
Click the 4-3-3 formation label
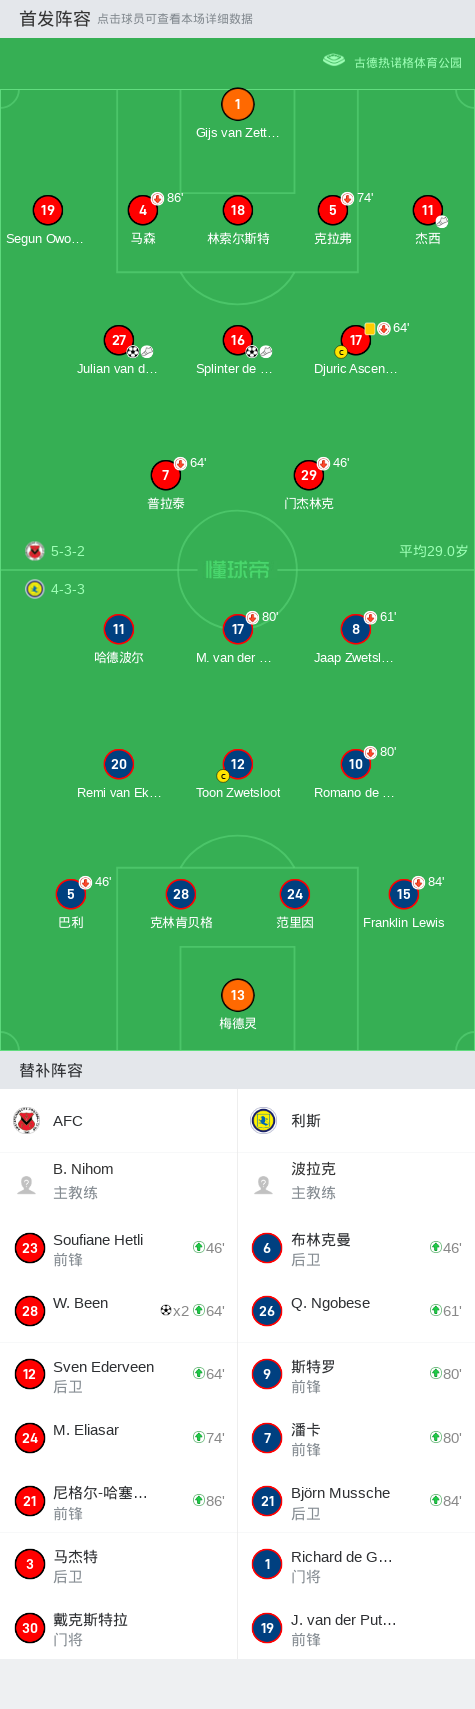pos(68,589)
